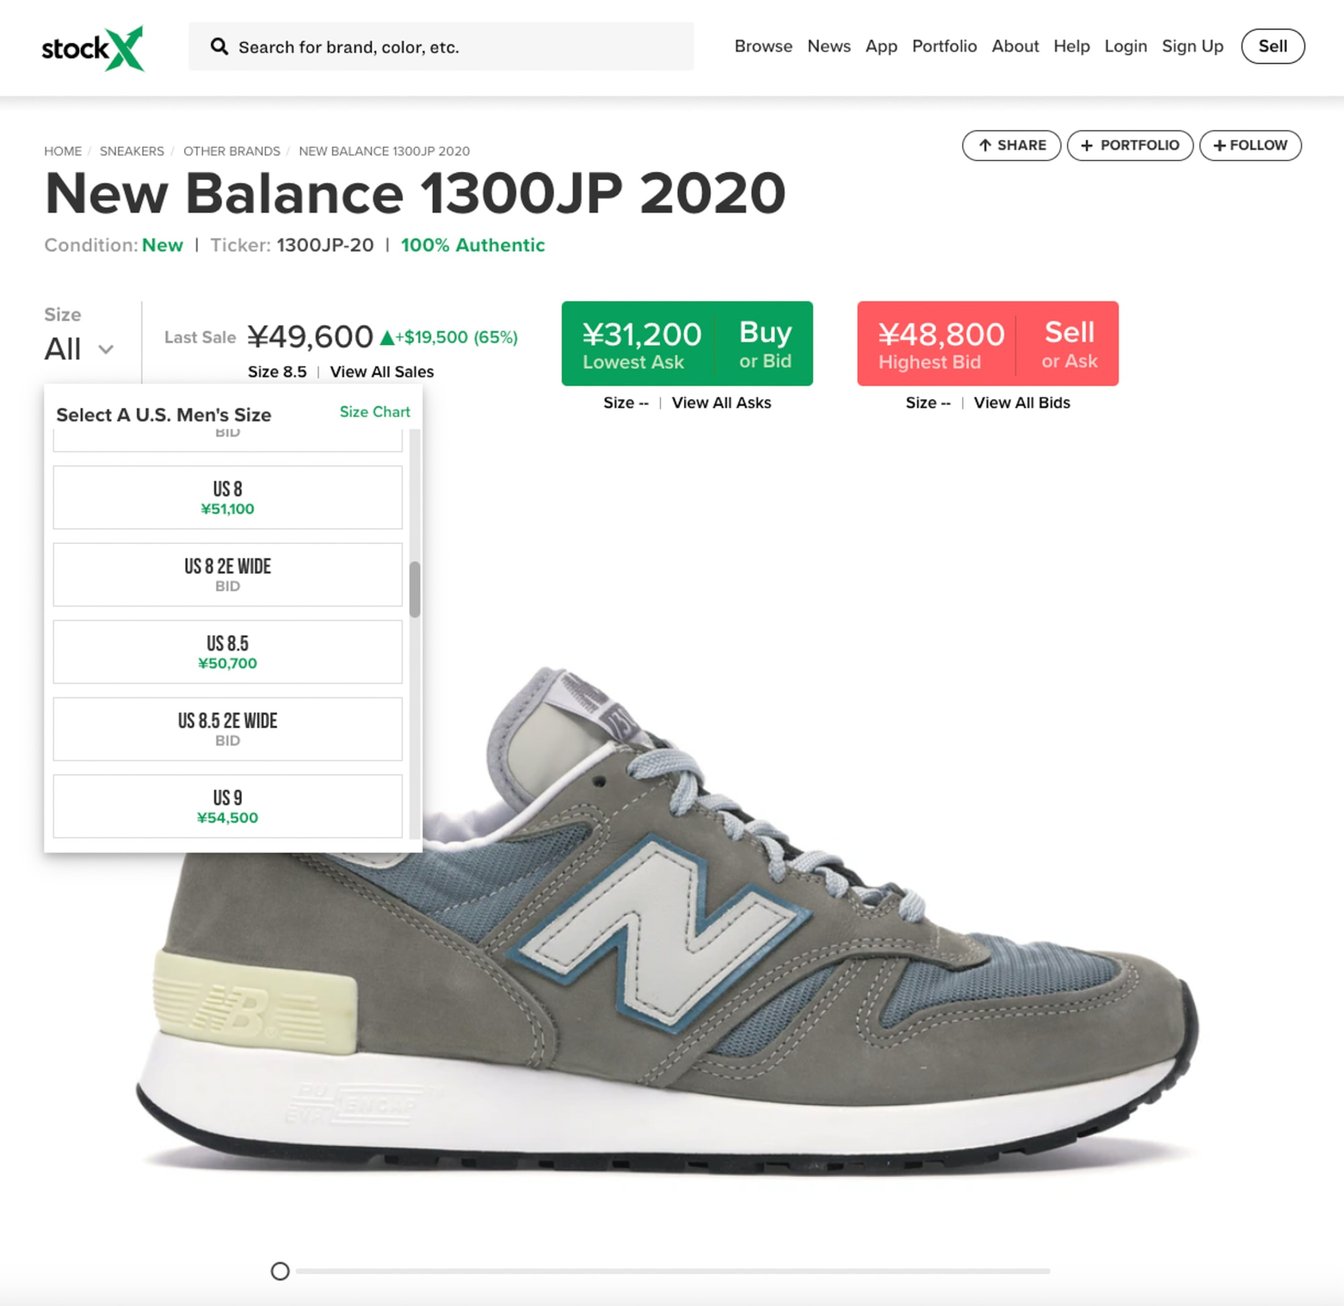The width and height of the screenshot is (1344, 1306).
Task: Choose US 8.5 size at ¥50,700
Action: pyautogui.click(x=227, y=652)
